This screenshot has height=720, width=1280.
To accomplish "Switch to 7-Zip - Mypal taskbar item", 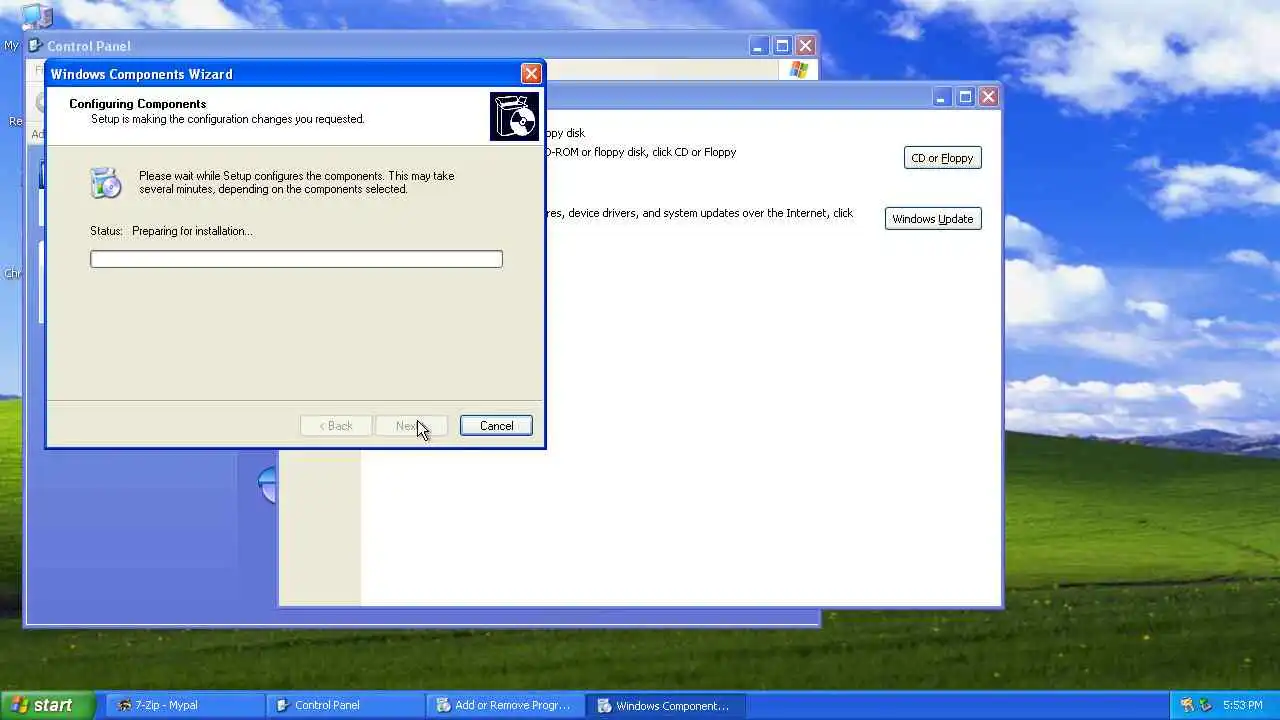I will [186, 705].
